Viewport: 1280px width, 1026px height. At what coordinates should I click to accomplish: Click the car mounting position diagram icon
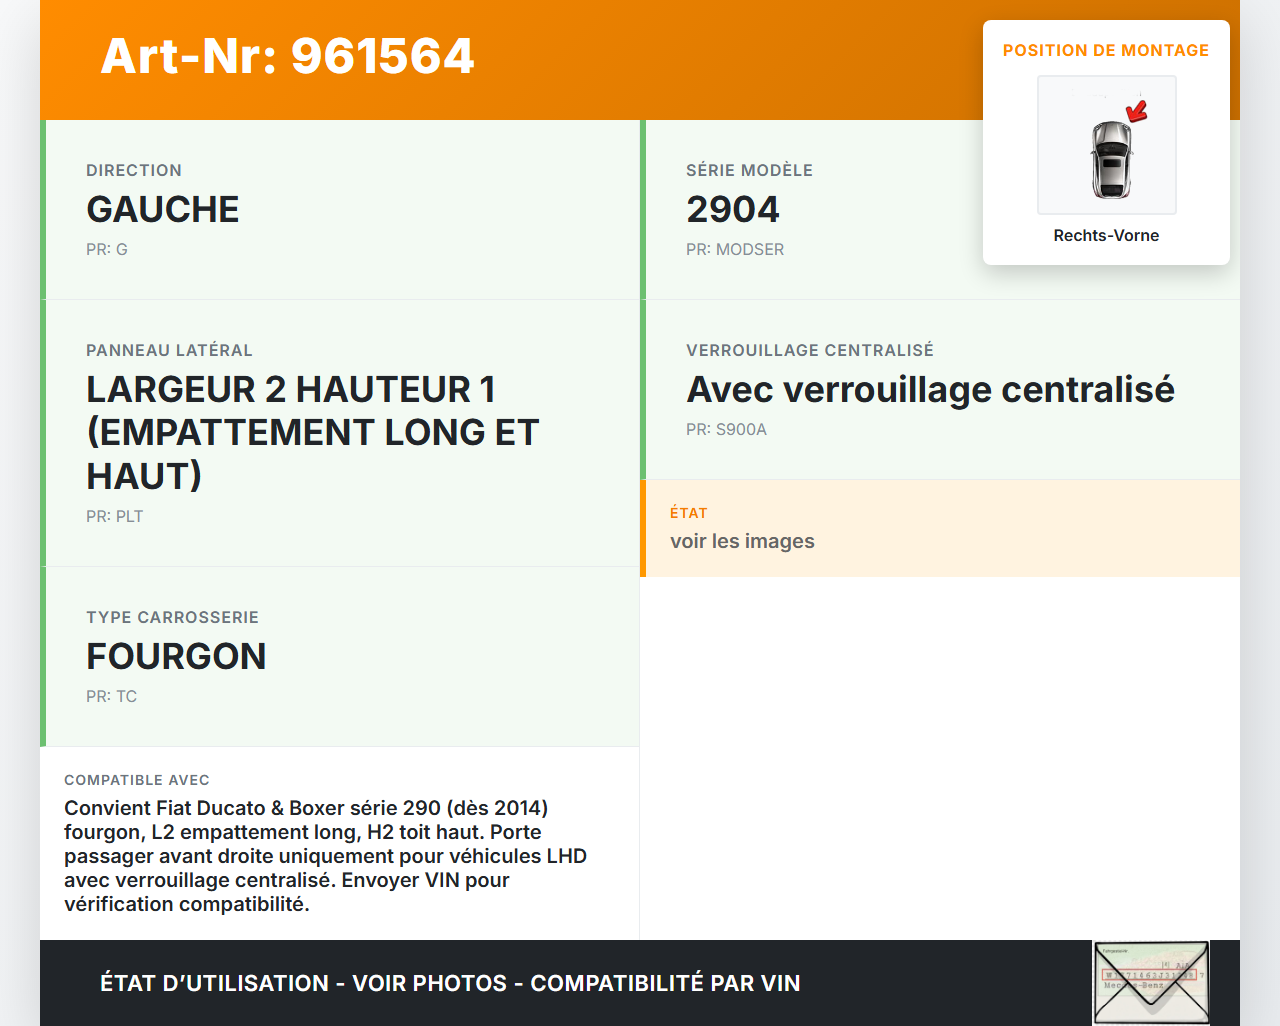pyautogui.click(x=1106, y=144)
